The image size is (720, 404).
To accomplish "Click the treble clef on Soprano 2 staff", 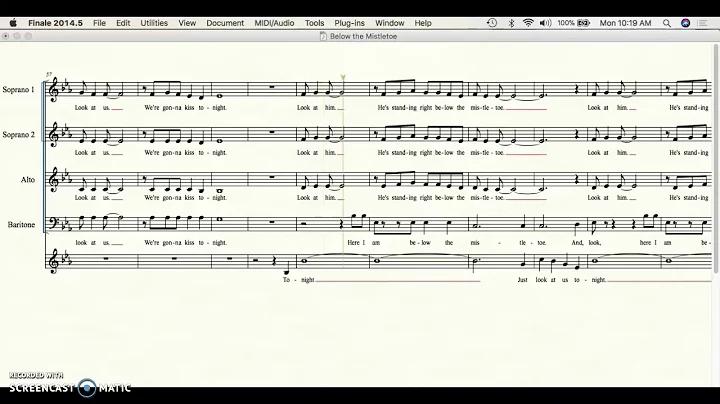I will tap(54, 135).
